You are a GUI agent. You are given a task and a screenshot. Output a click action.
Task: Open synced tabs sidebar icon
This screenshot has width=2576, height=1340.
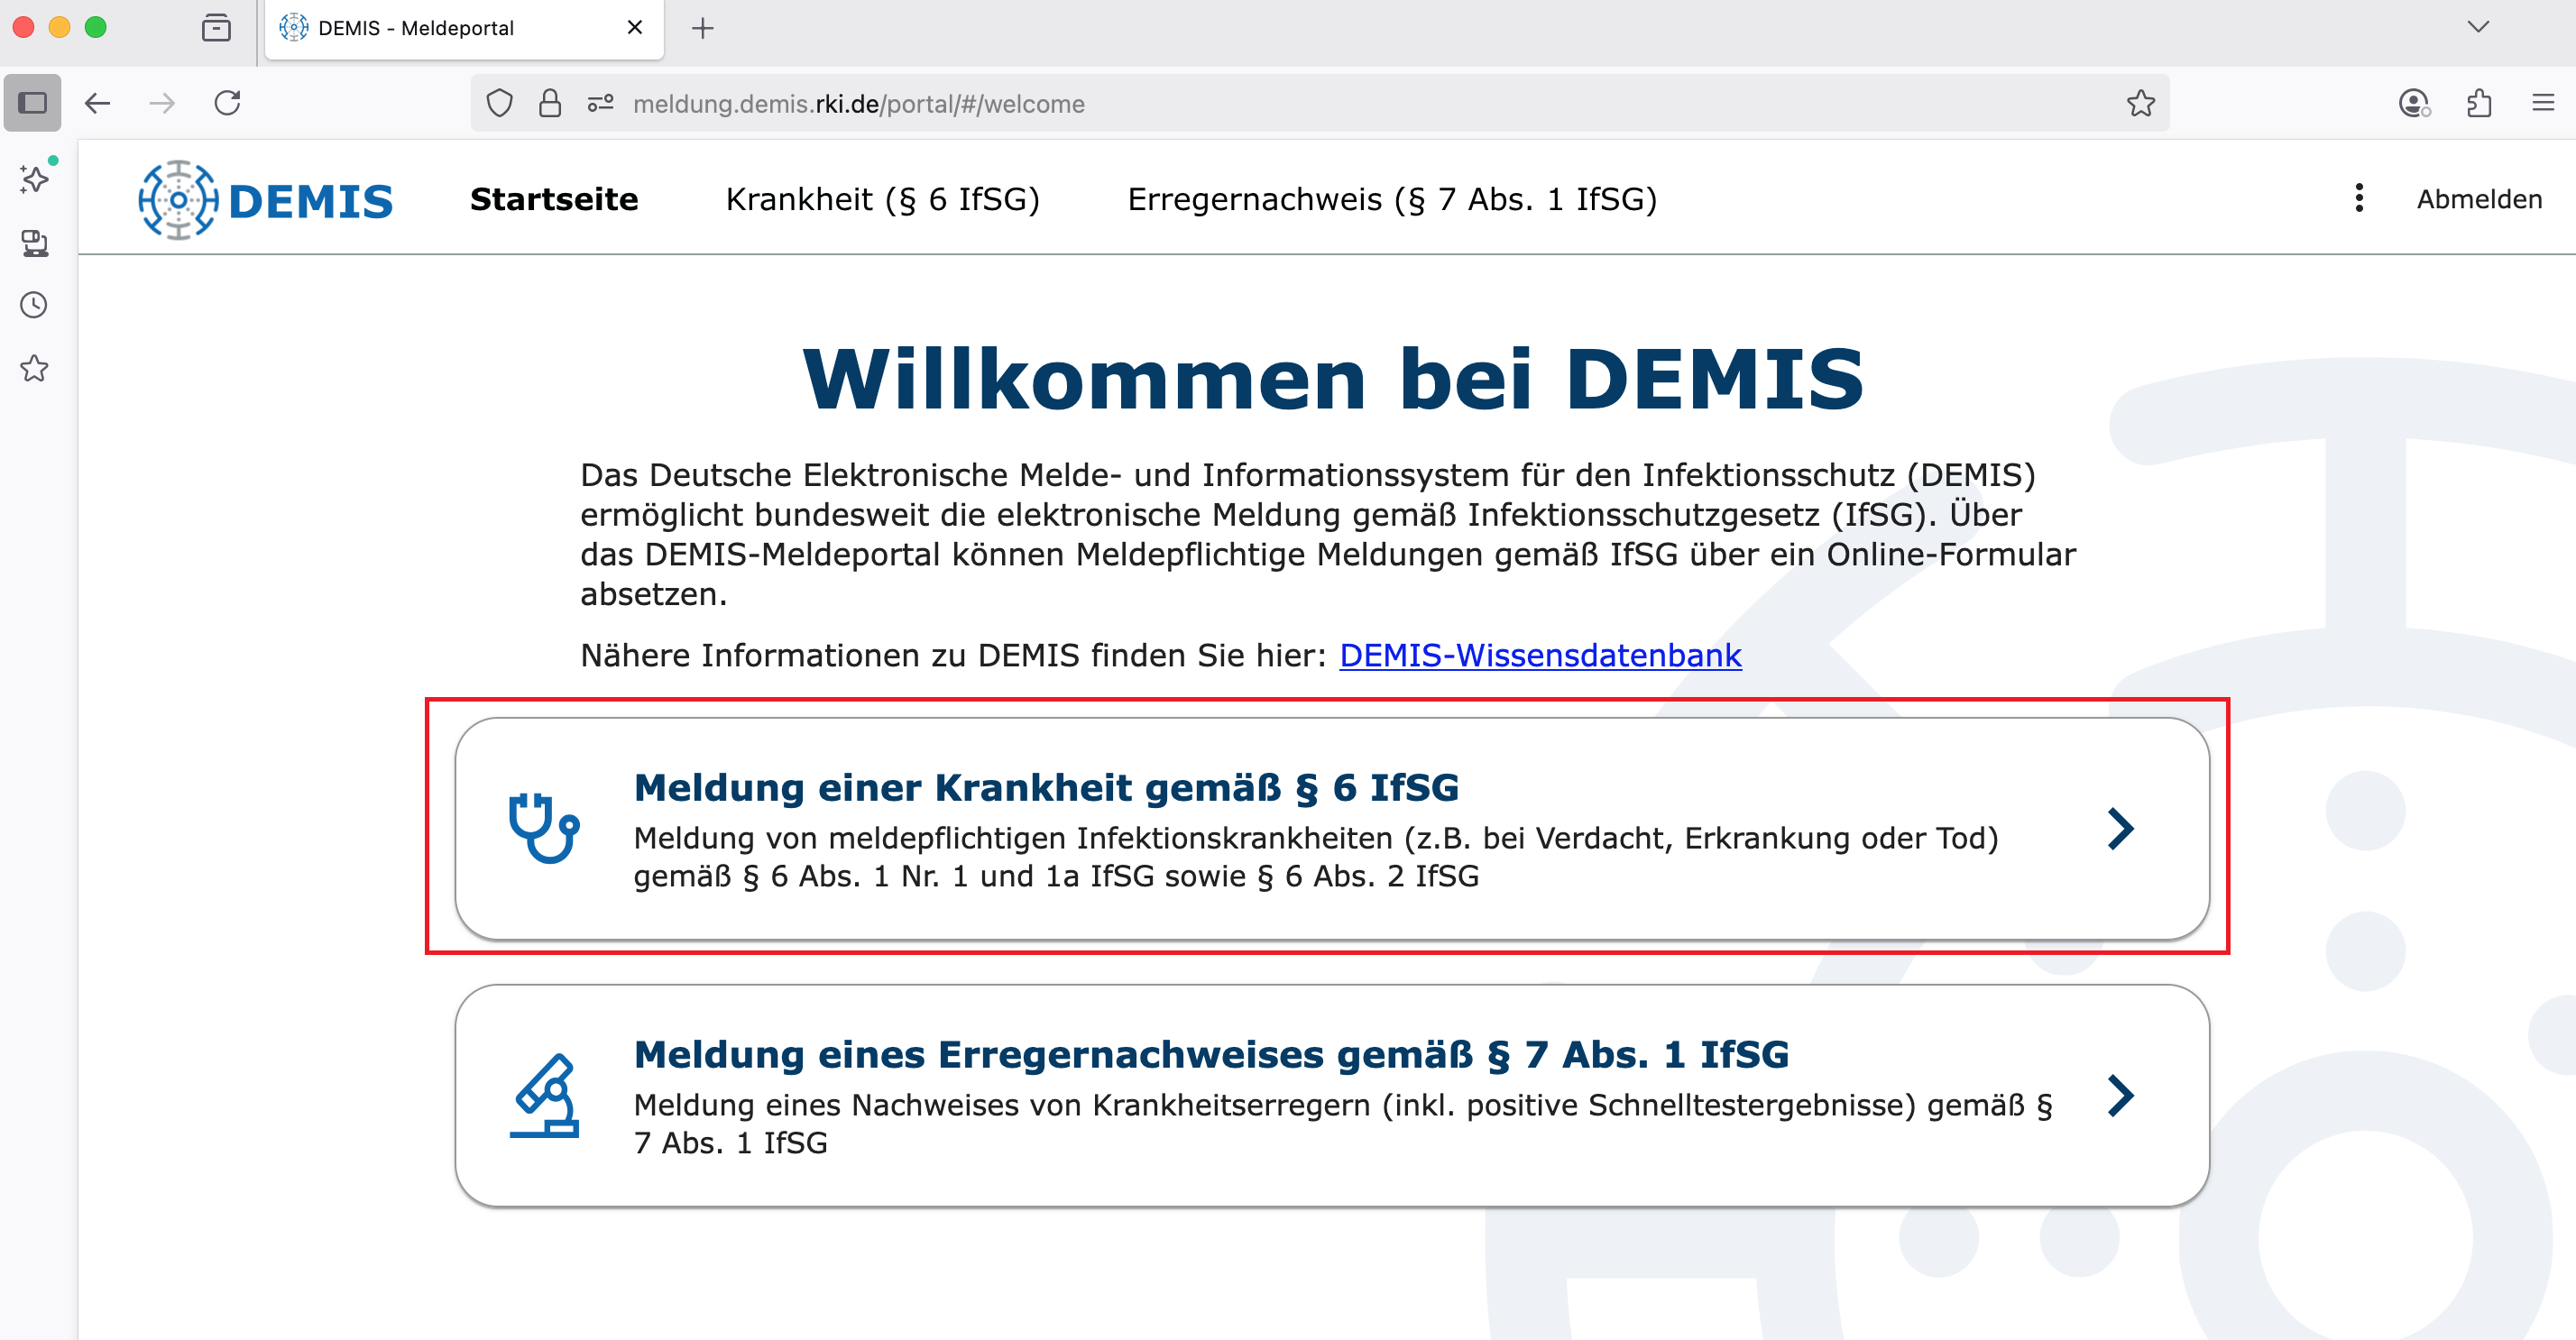(x=34, y=243)
